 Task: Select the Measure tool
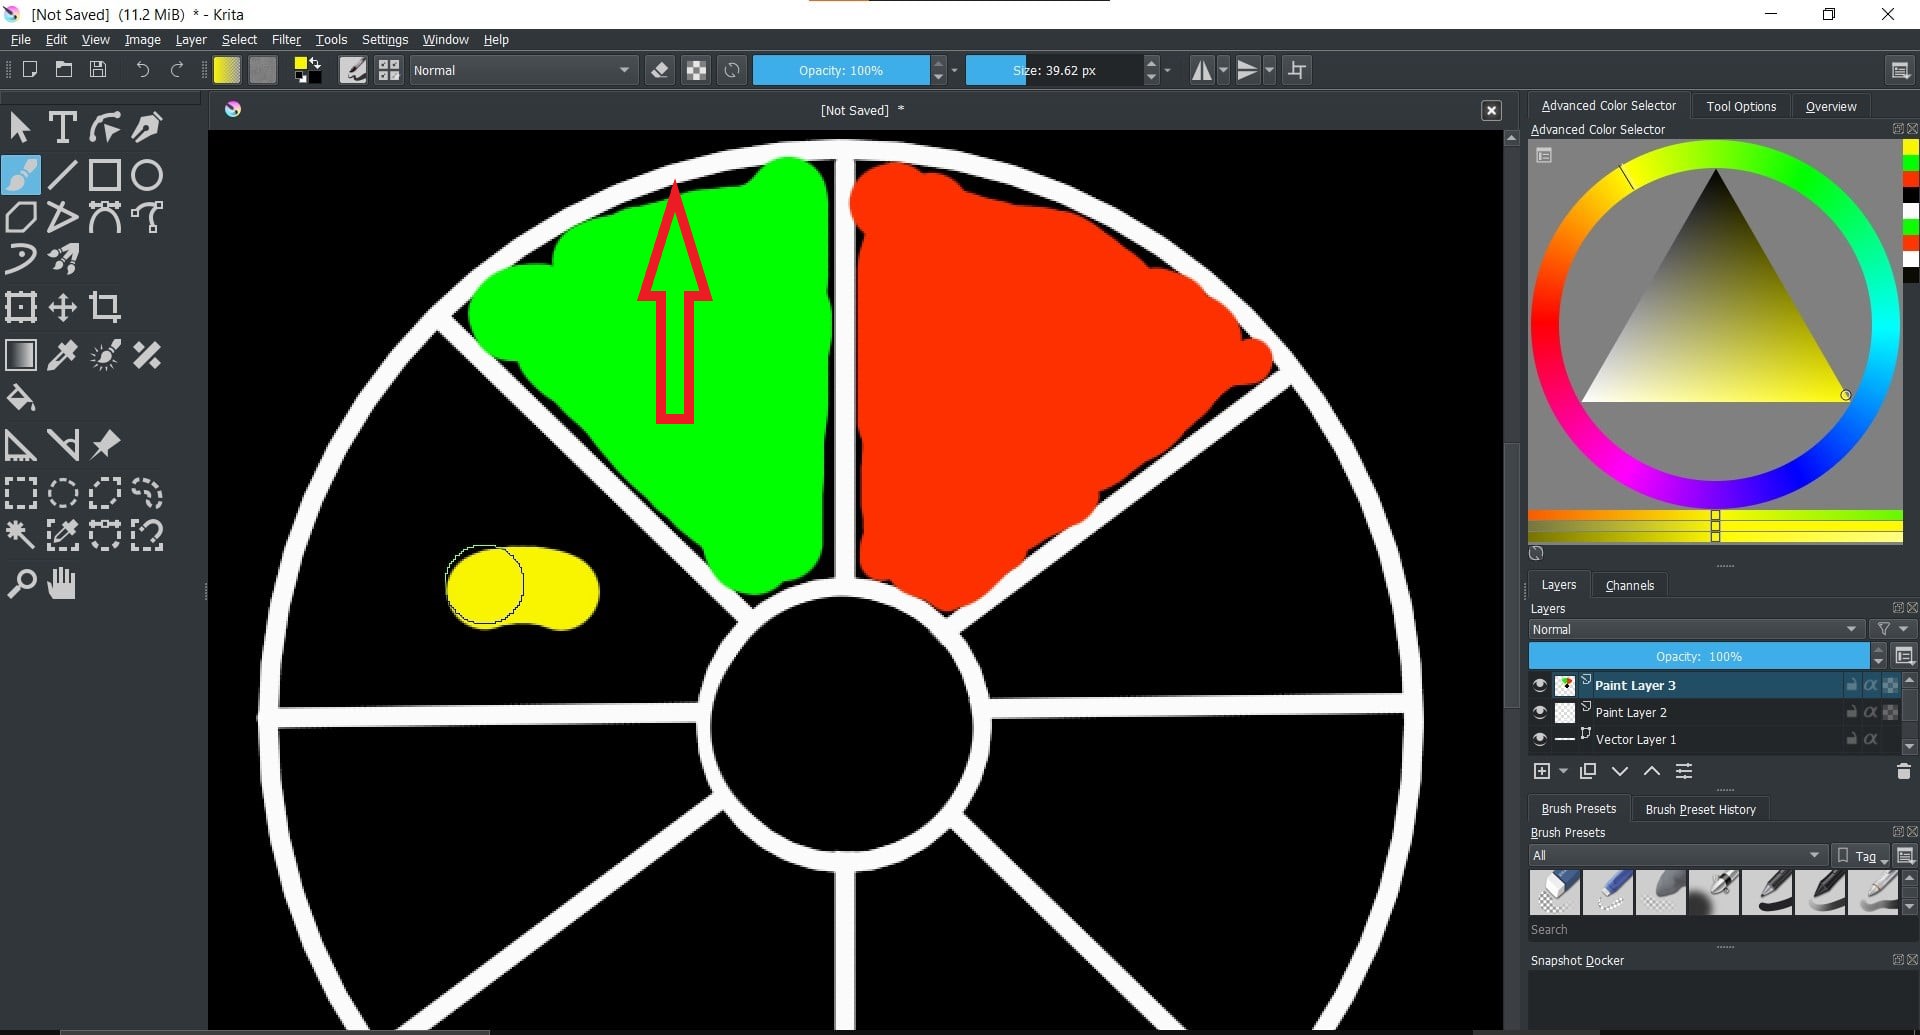[62, 445]
